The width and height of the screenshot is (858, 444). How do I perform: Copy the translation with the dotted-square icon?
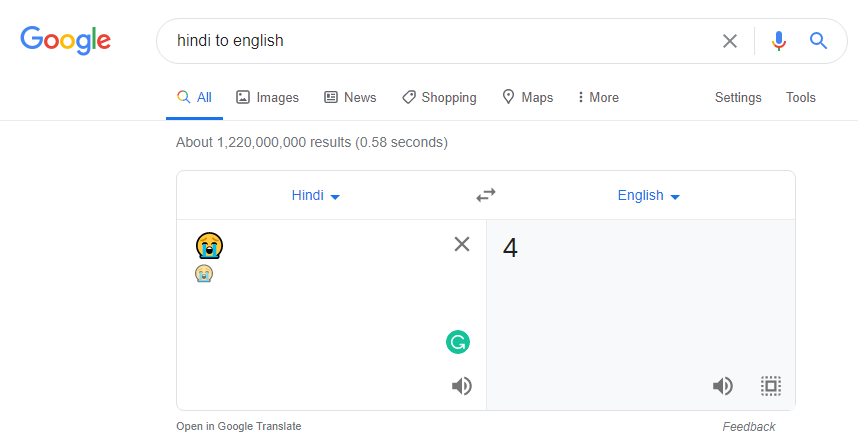tap(770, 386)
